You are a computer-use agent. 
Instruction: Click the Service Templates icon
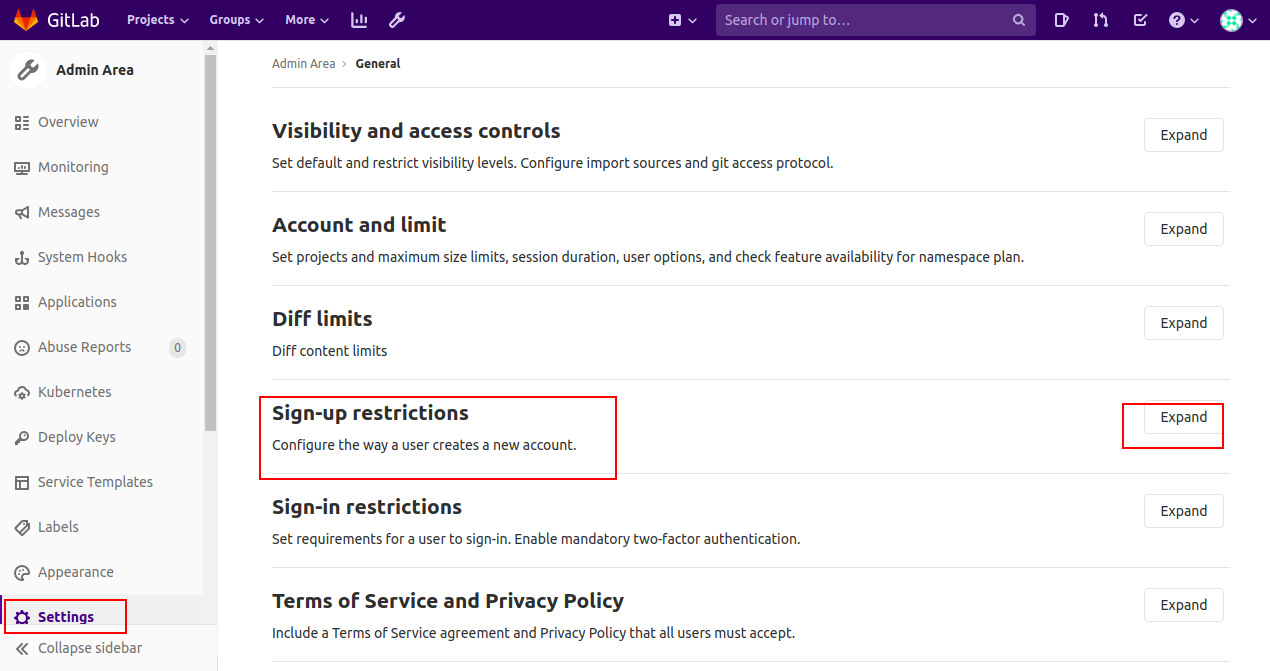(22, 482)
